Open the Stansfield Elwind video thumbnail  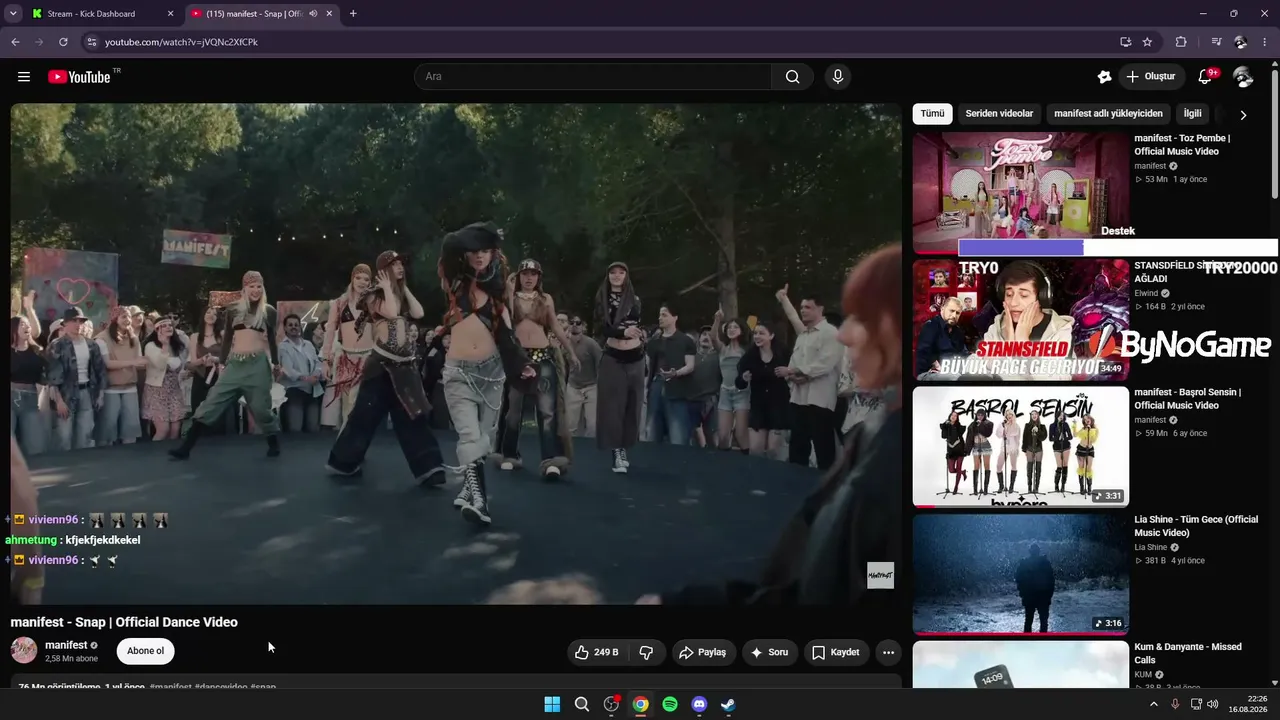coord(1020,320)
